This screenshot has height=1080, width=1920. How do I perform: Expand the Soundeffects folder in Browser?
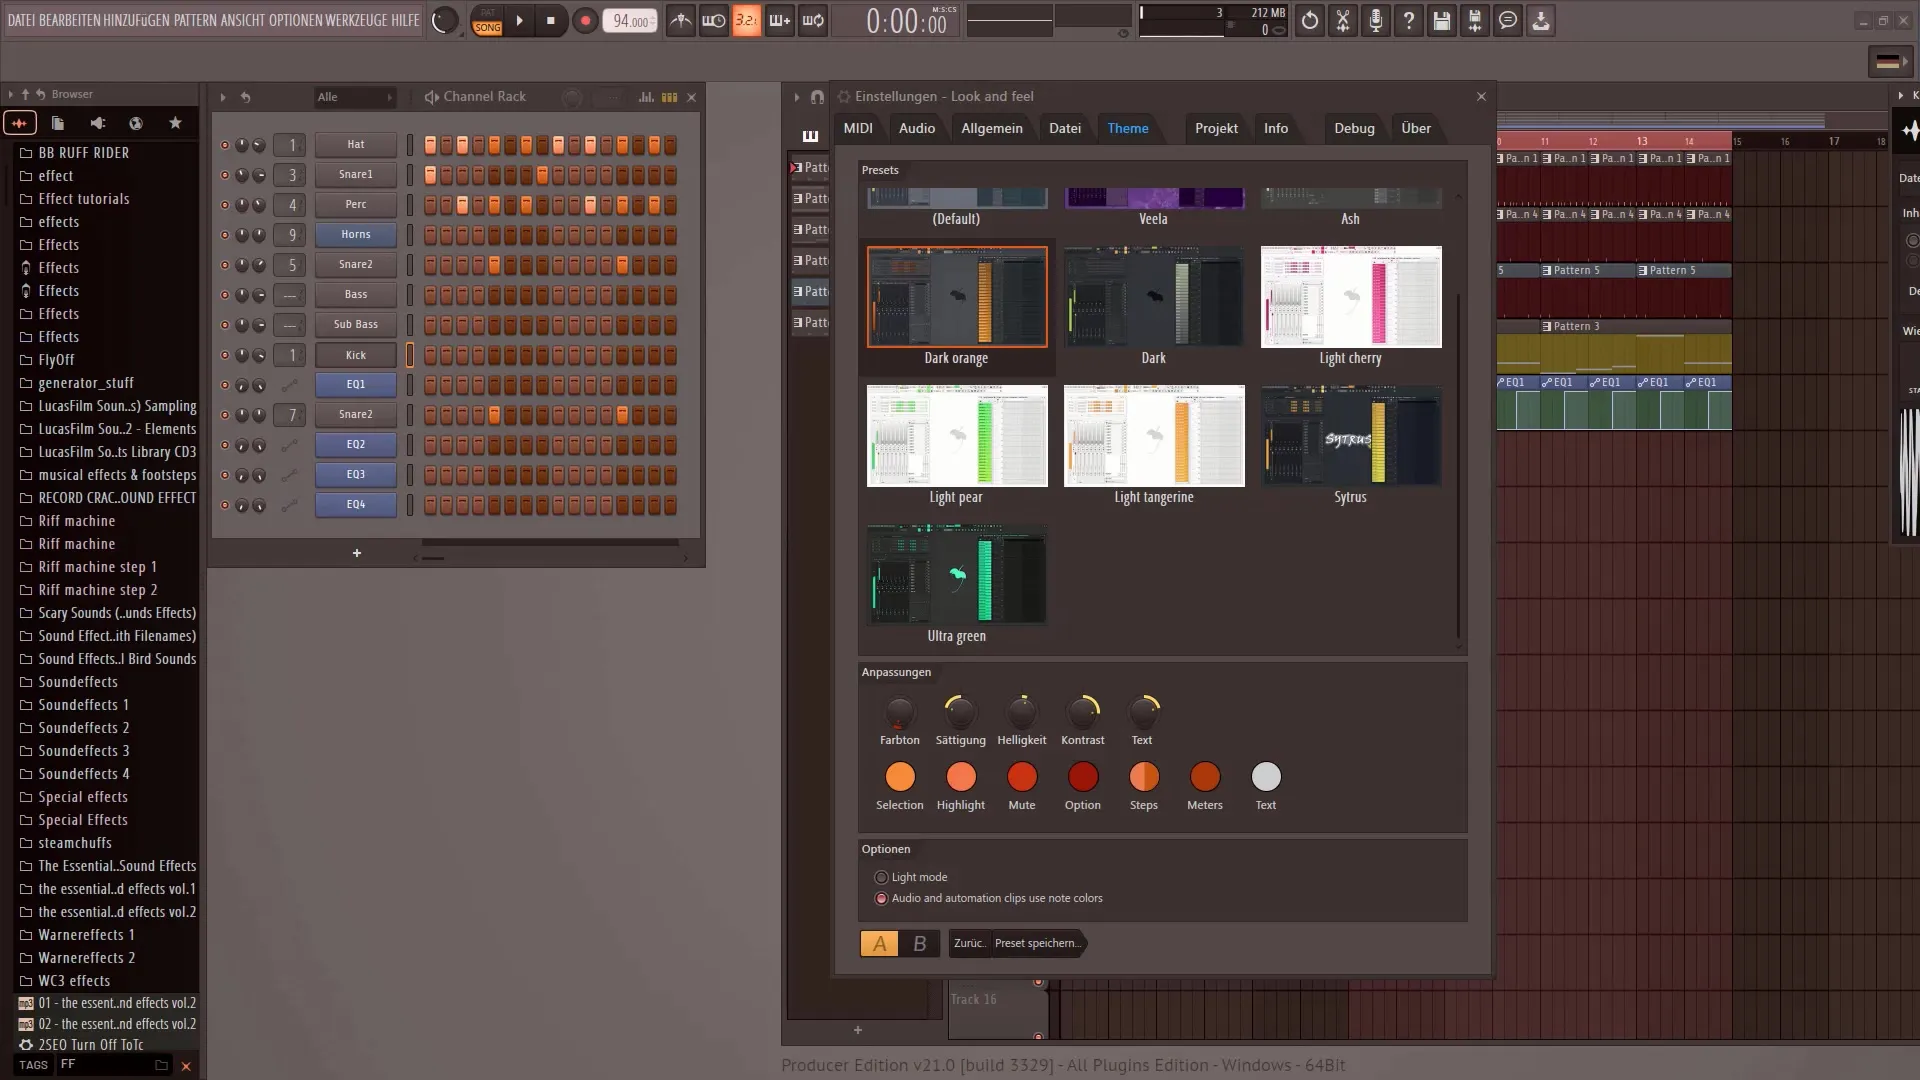(x=78, y=682)
